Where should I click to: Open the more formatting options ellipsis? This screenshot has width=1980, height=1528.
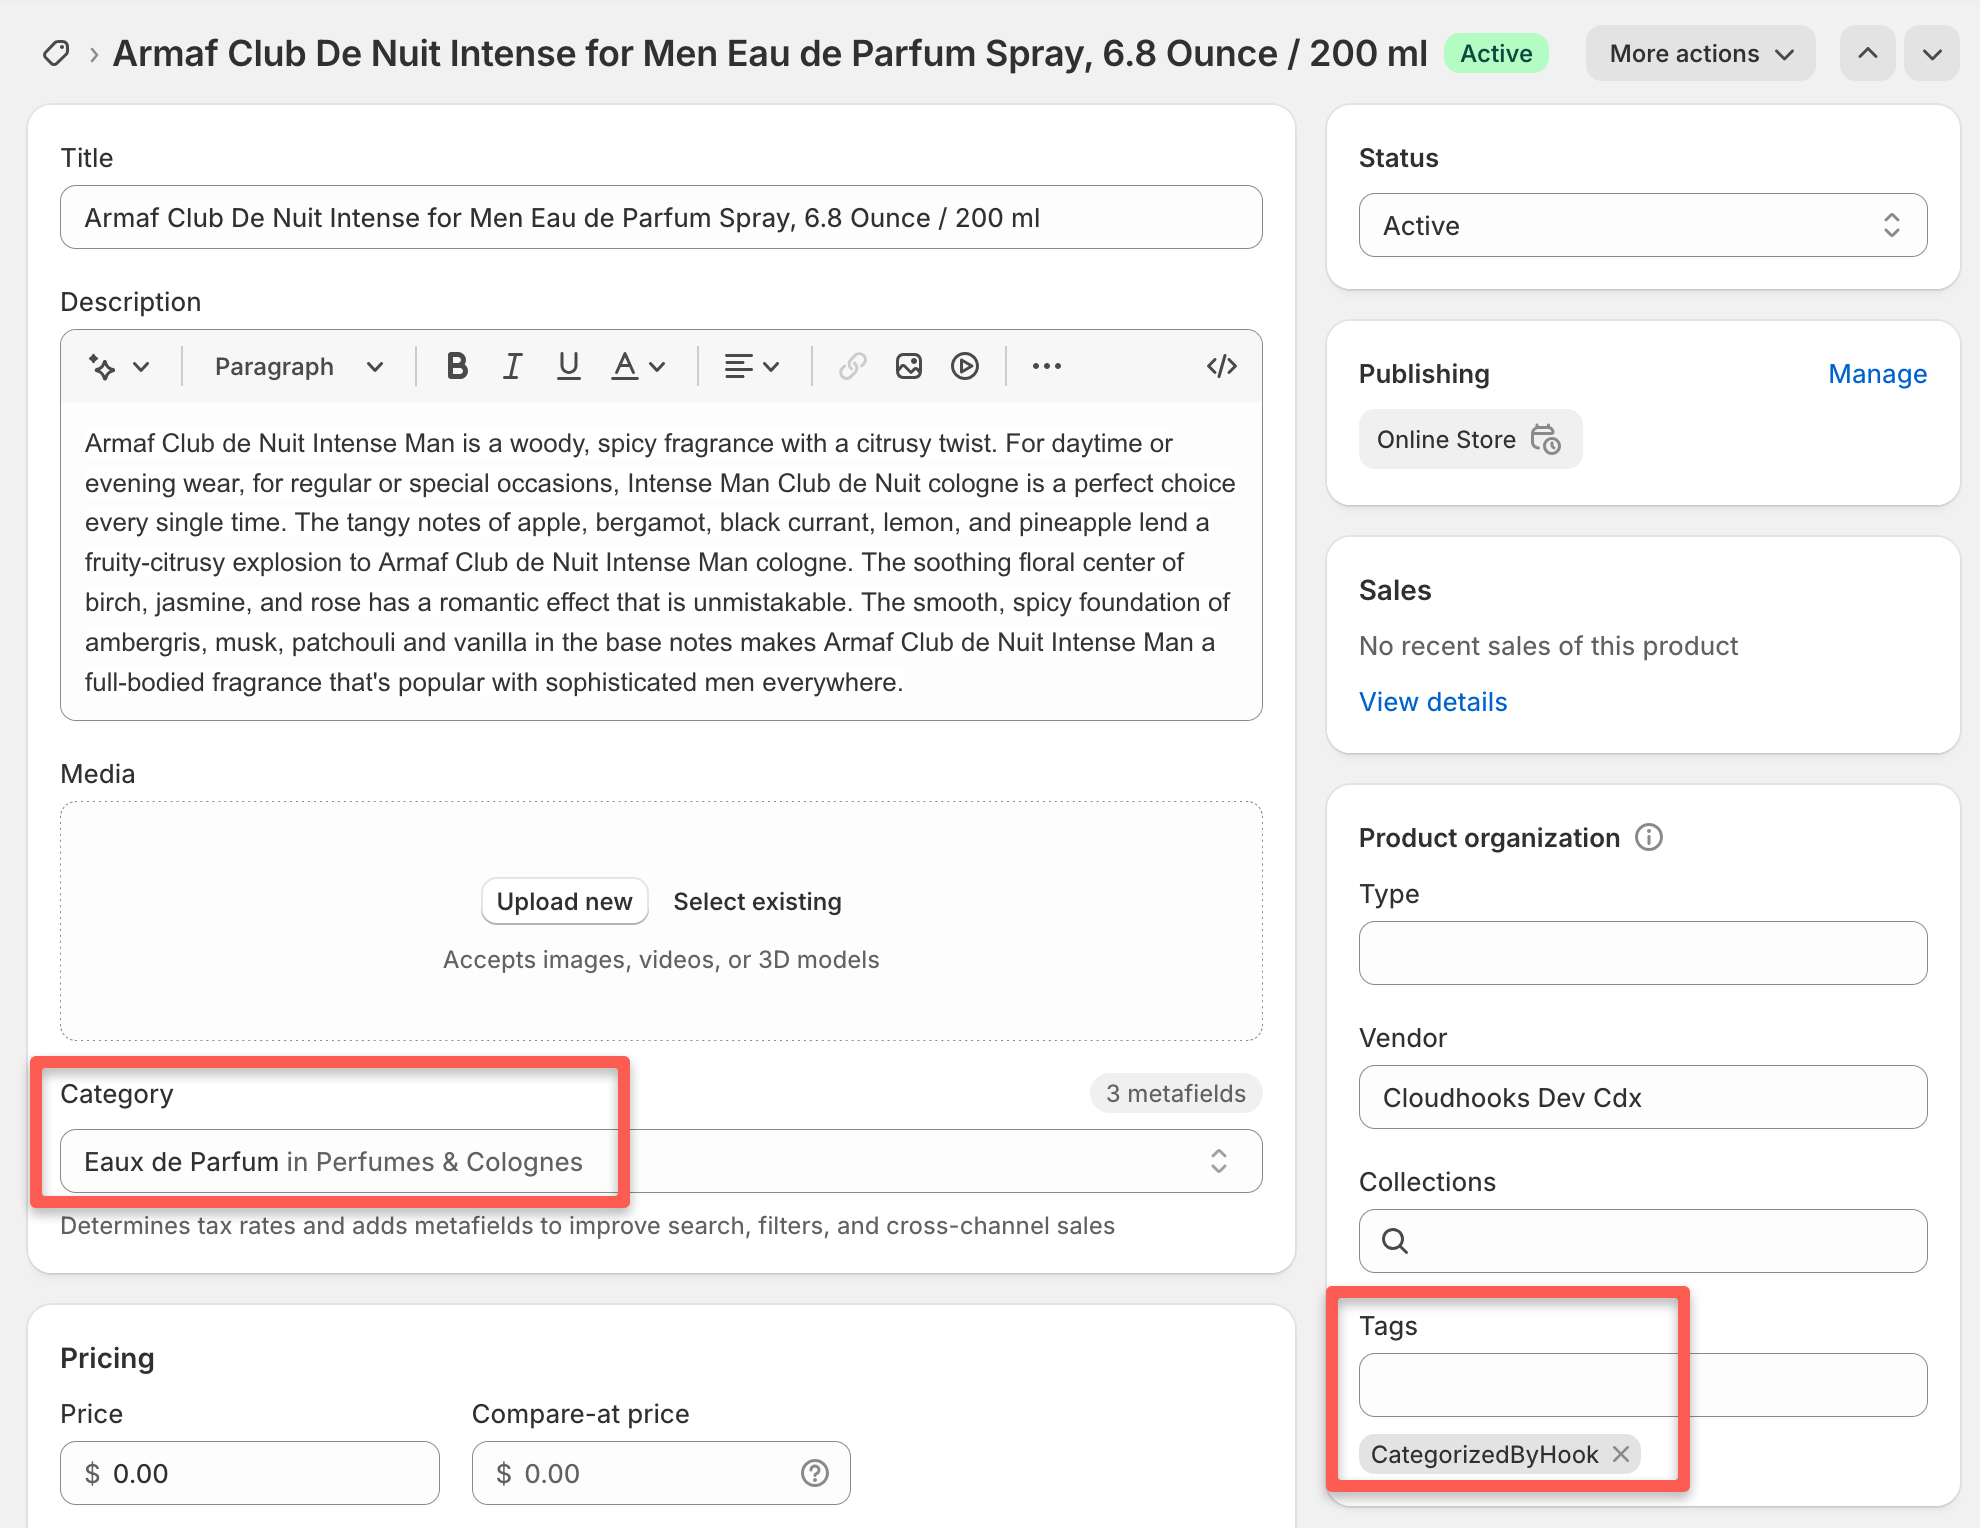tap(1046, 366)
